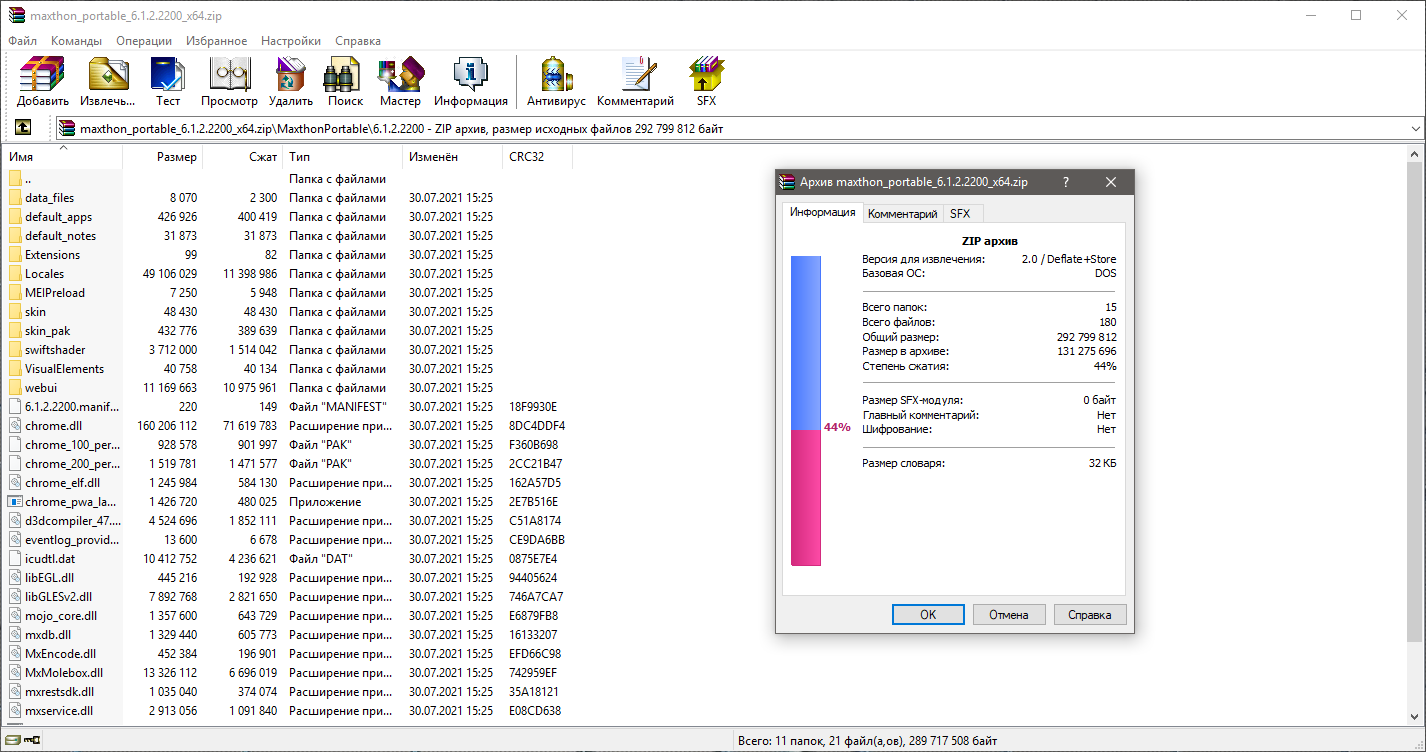This screenshot has height=752, width=1426.
Task: Sort by the CRC32 column header
Action: [538, 157]
